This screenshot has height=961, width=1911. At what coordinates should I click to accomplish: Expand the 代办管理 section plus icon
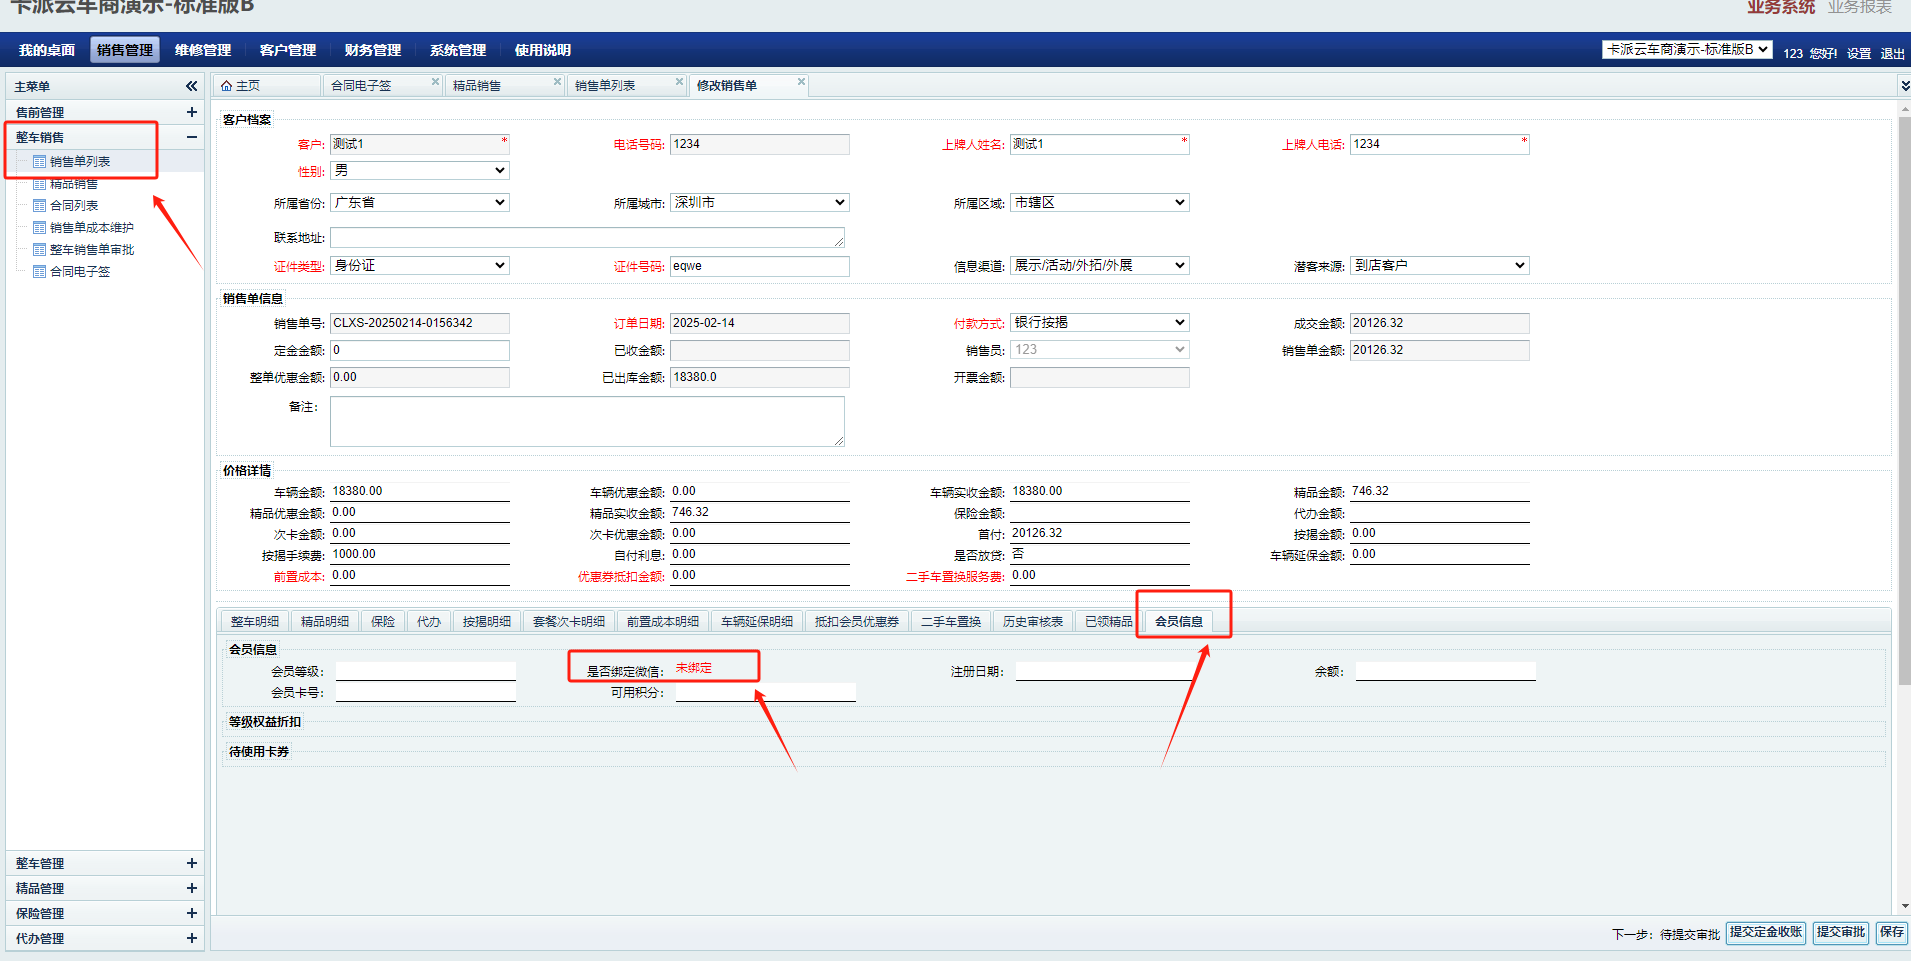click(191, 938)
